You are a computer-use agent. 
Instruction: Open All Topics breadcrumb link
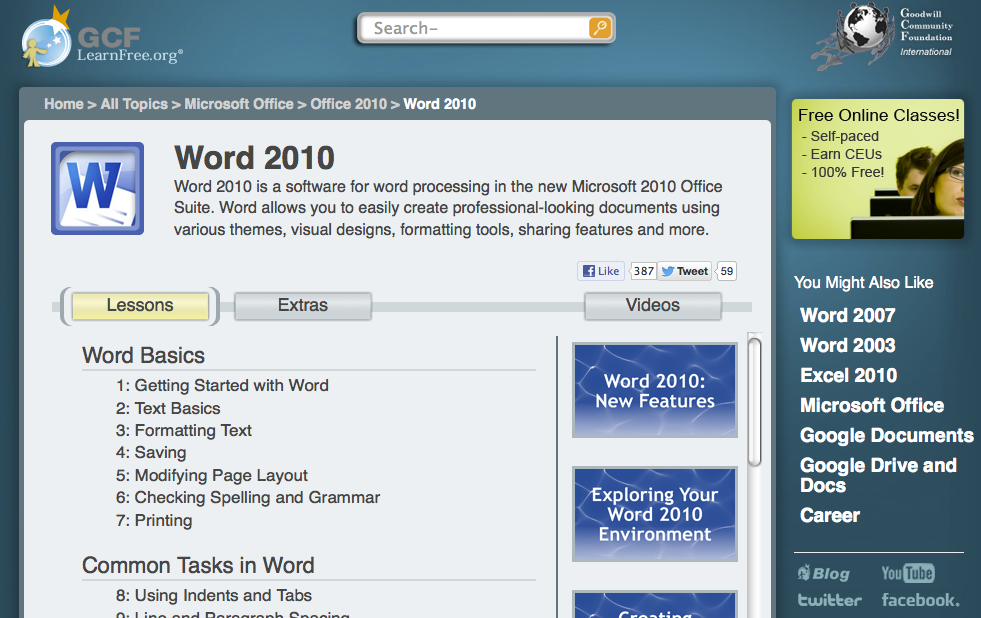pyautogui.click(x=134, y=104)
